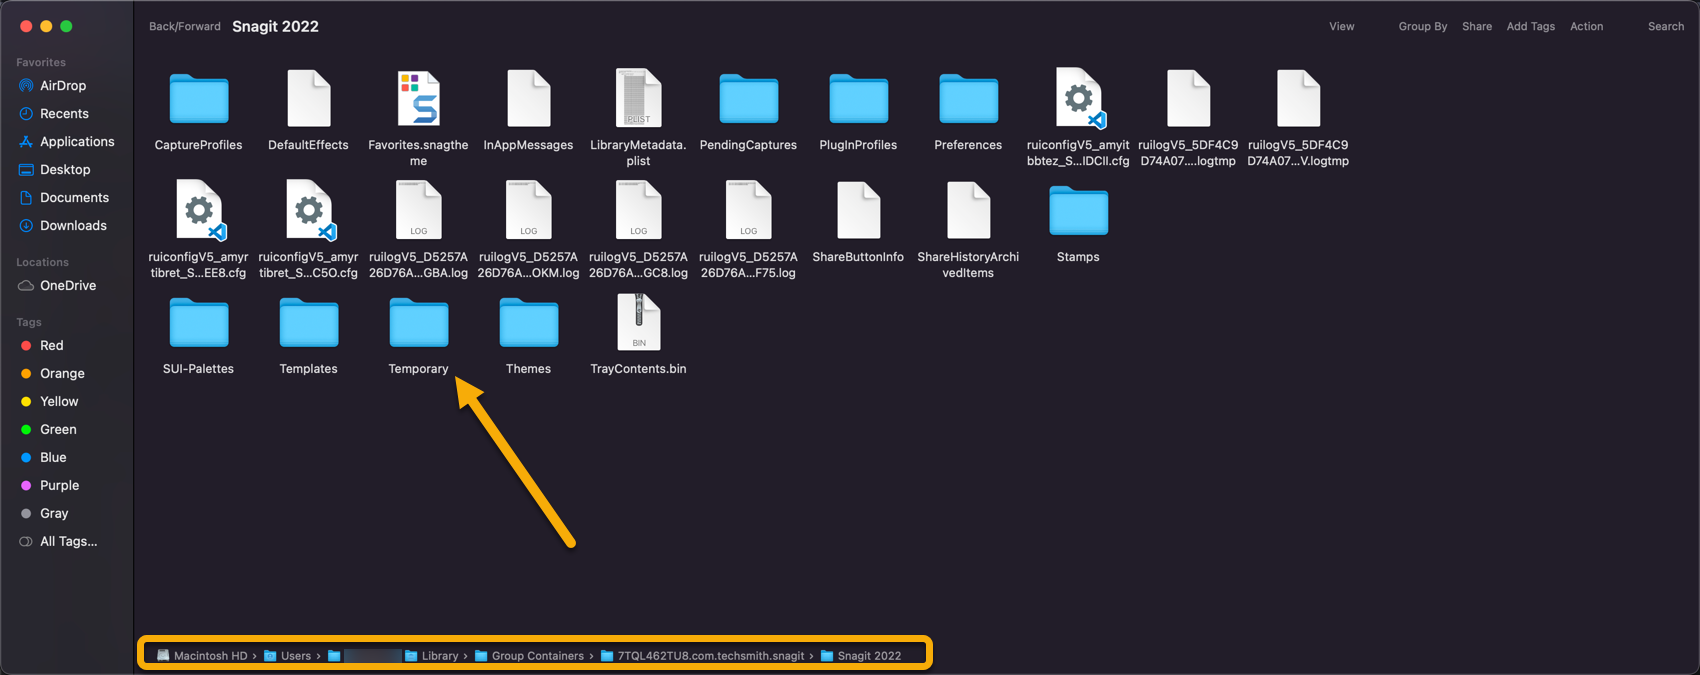Select the DefaultEffects file
This screenshot has width=1700, height=675.
pyautogui.click(x=308, y=99)
